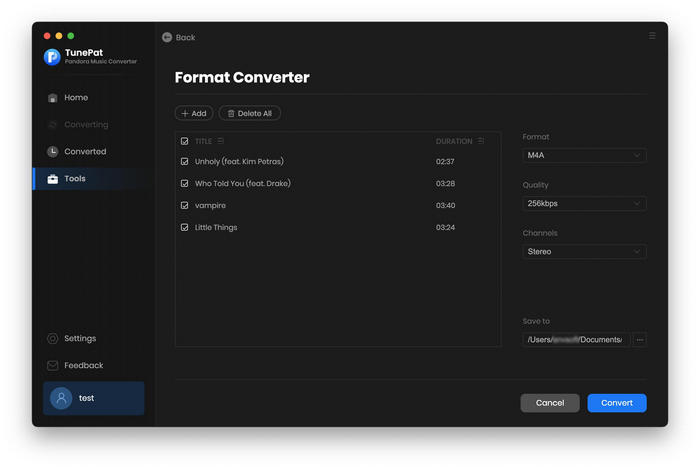The height and width of the screenshot is (469, 700).
Task: Click the TunePat logo icon
Action: click(x=52, y=57)
